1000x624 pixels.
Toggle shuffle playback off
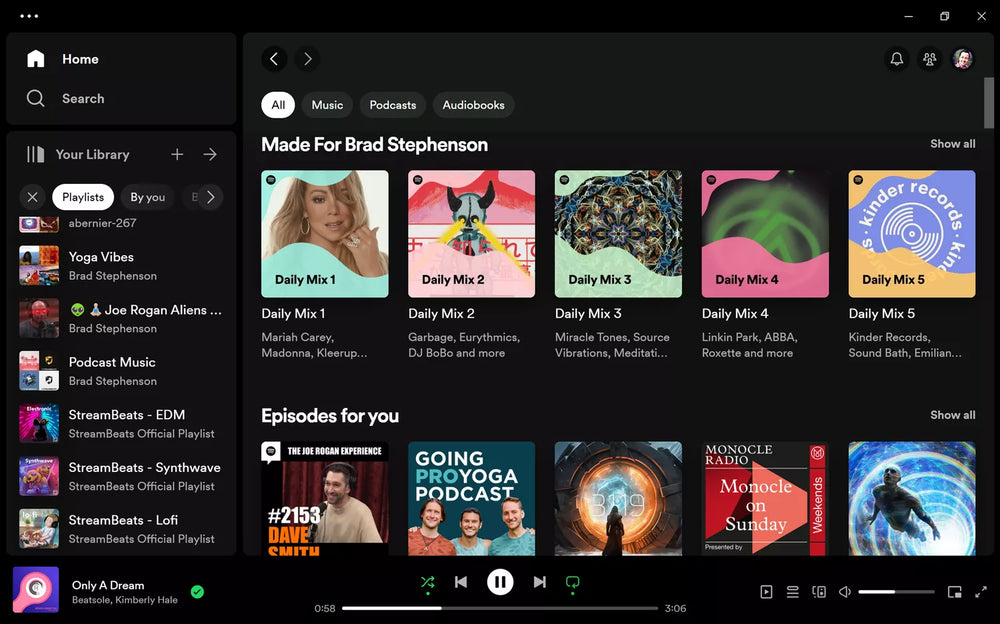point(428,582)
